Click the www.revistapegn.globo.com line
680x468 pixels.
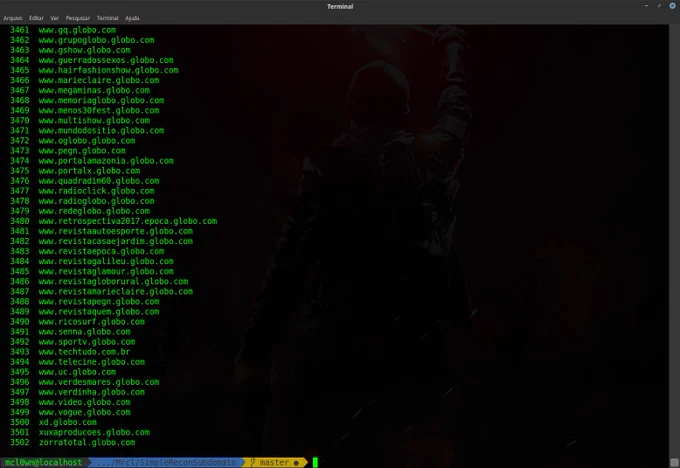[99, 301]
